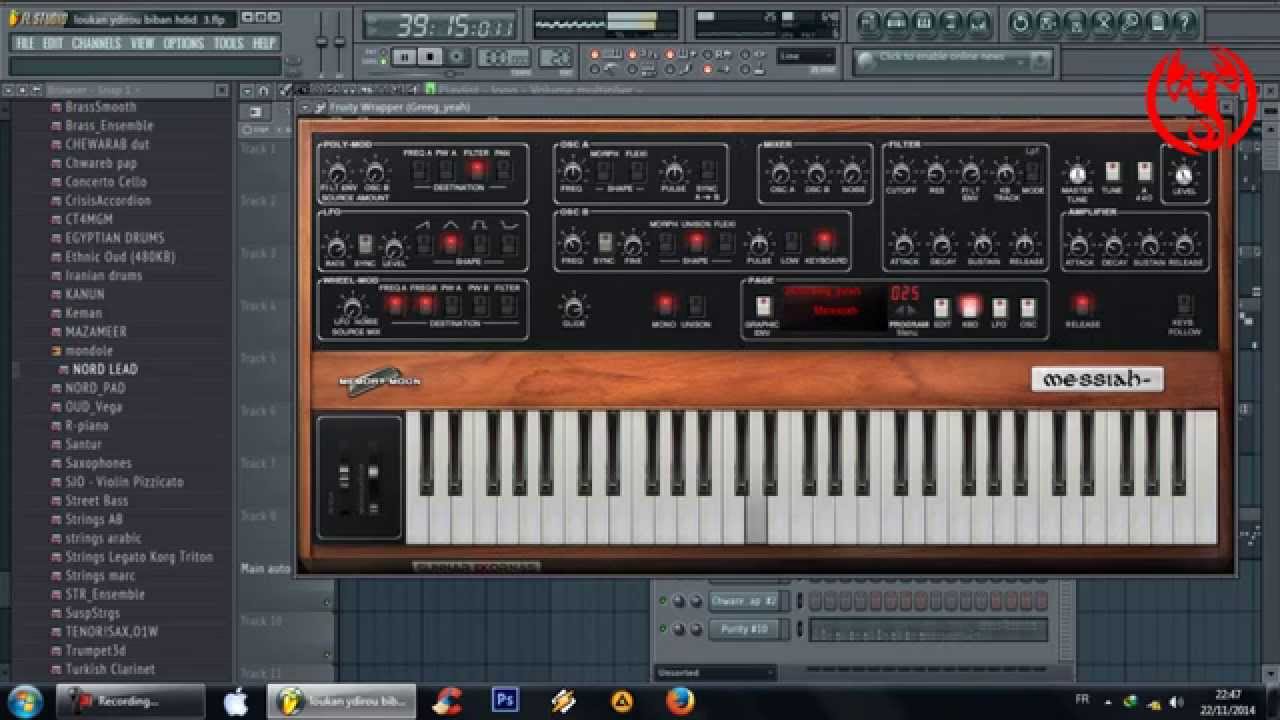Click the stop button in transport

pyautogui.click(x=430, y=57)
